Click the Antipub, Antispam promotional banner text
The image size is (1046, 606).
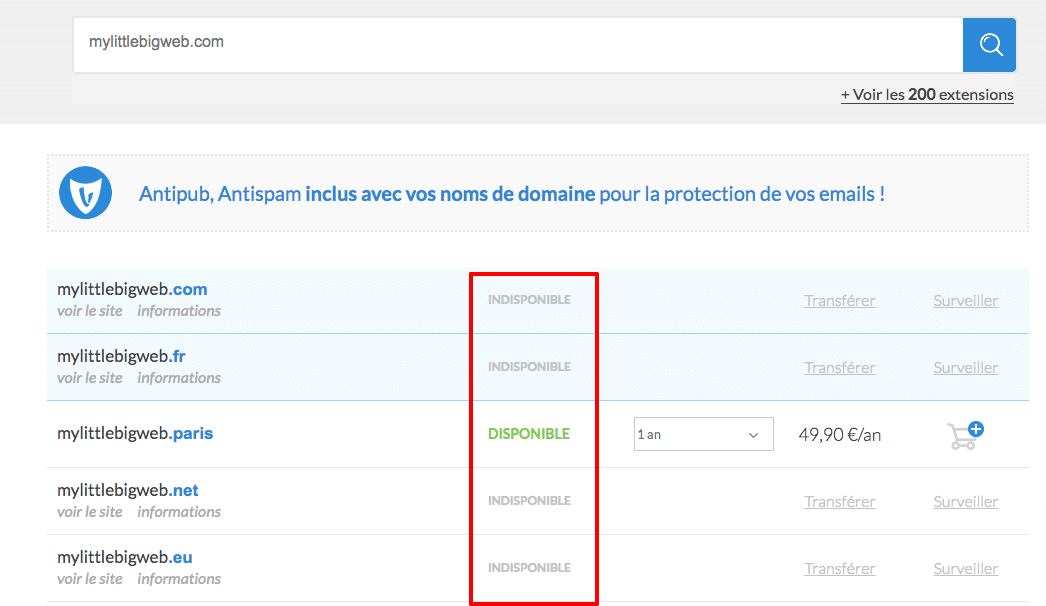coord(511,194)
